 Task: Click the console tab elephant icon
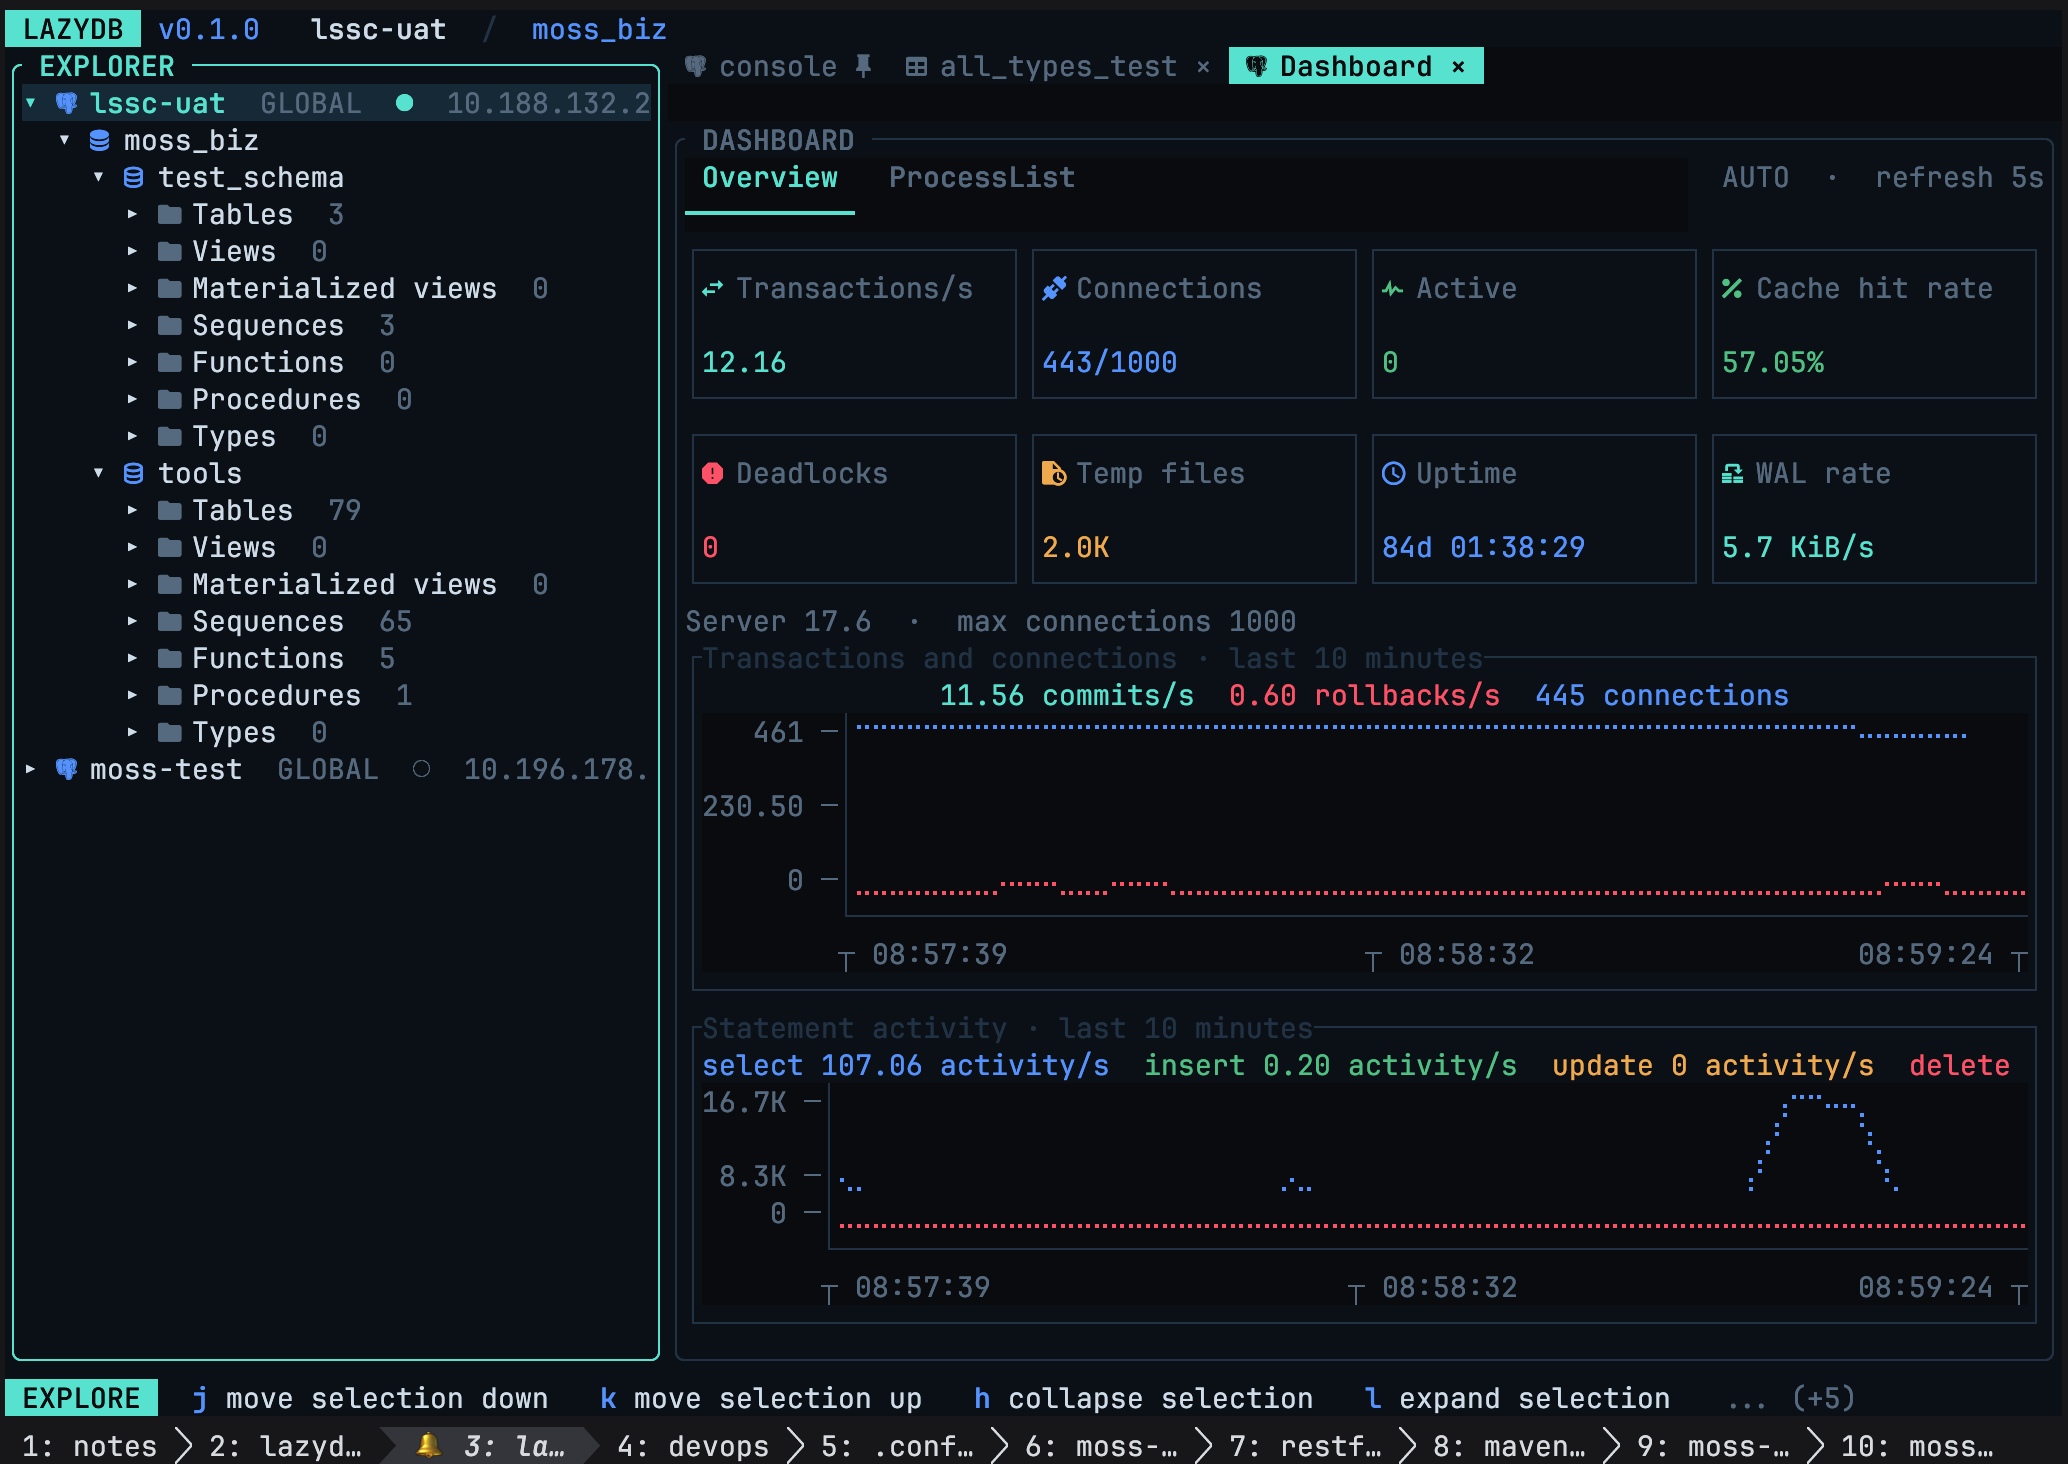coord(695,66)
